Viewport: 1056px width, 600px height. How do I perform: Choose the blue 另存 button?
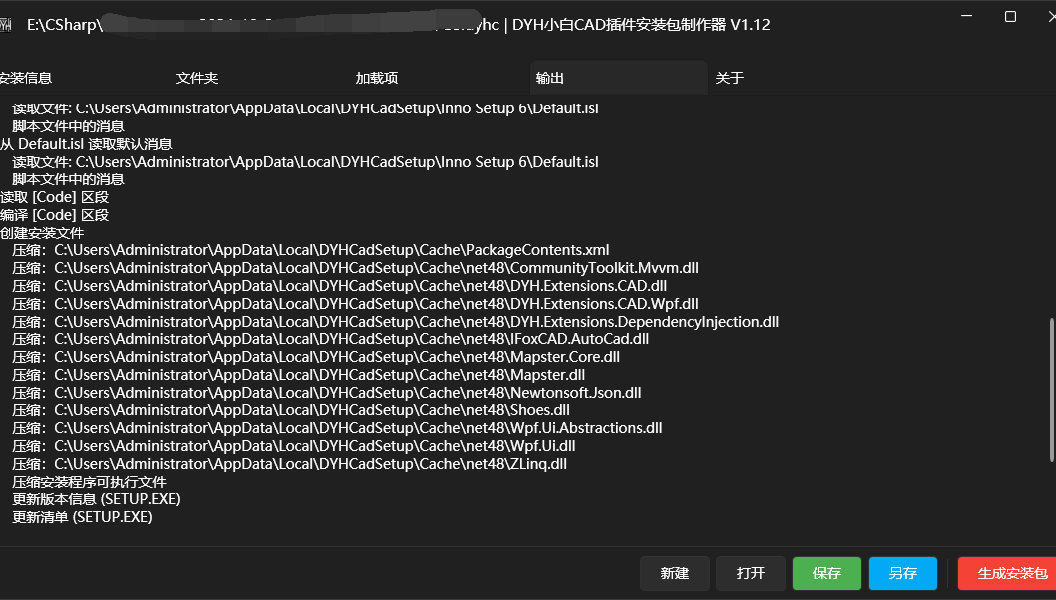coord(902,573)
